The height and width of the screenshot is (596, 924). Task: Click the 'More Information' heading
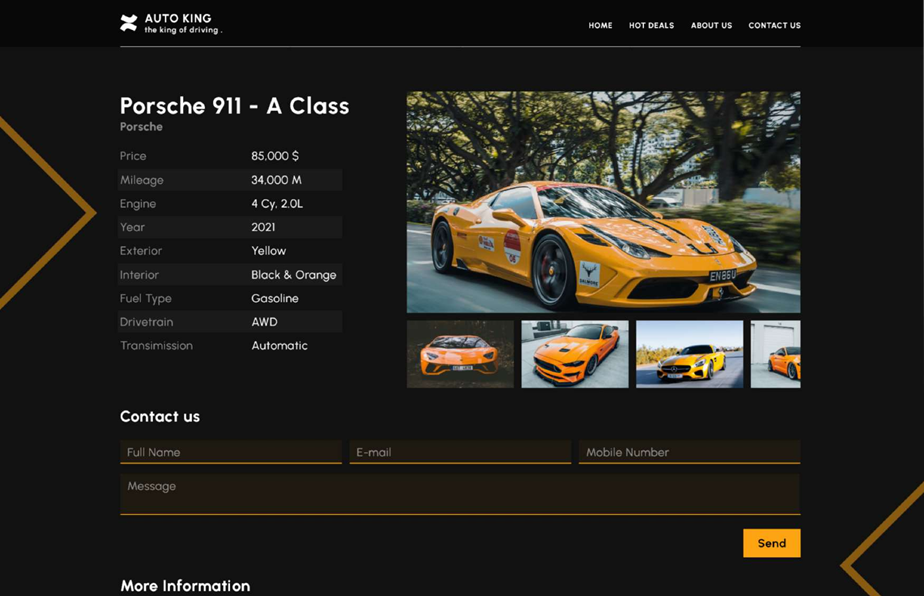(x=185, y=585)
